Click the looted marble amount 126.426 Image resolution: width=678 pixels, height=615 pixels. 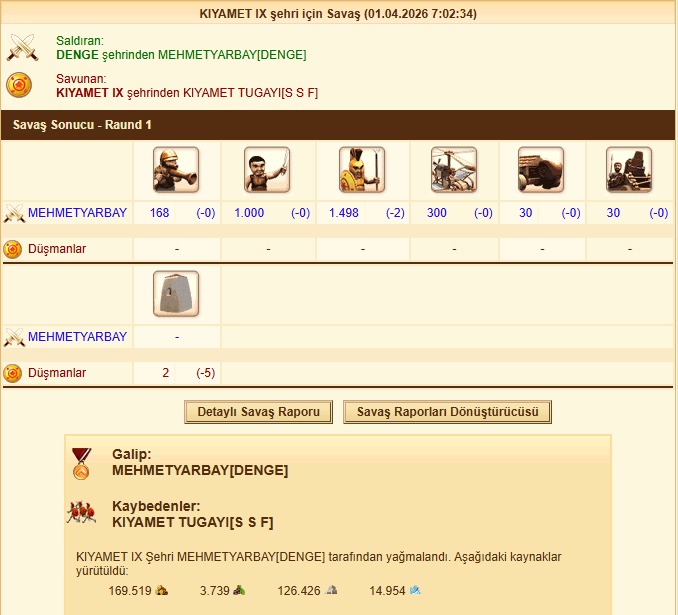pos(299,591)
